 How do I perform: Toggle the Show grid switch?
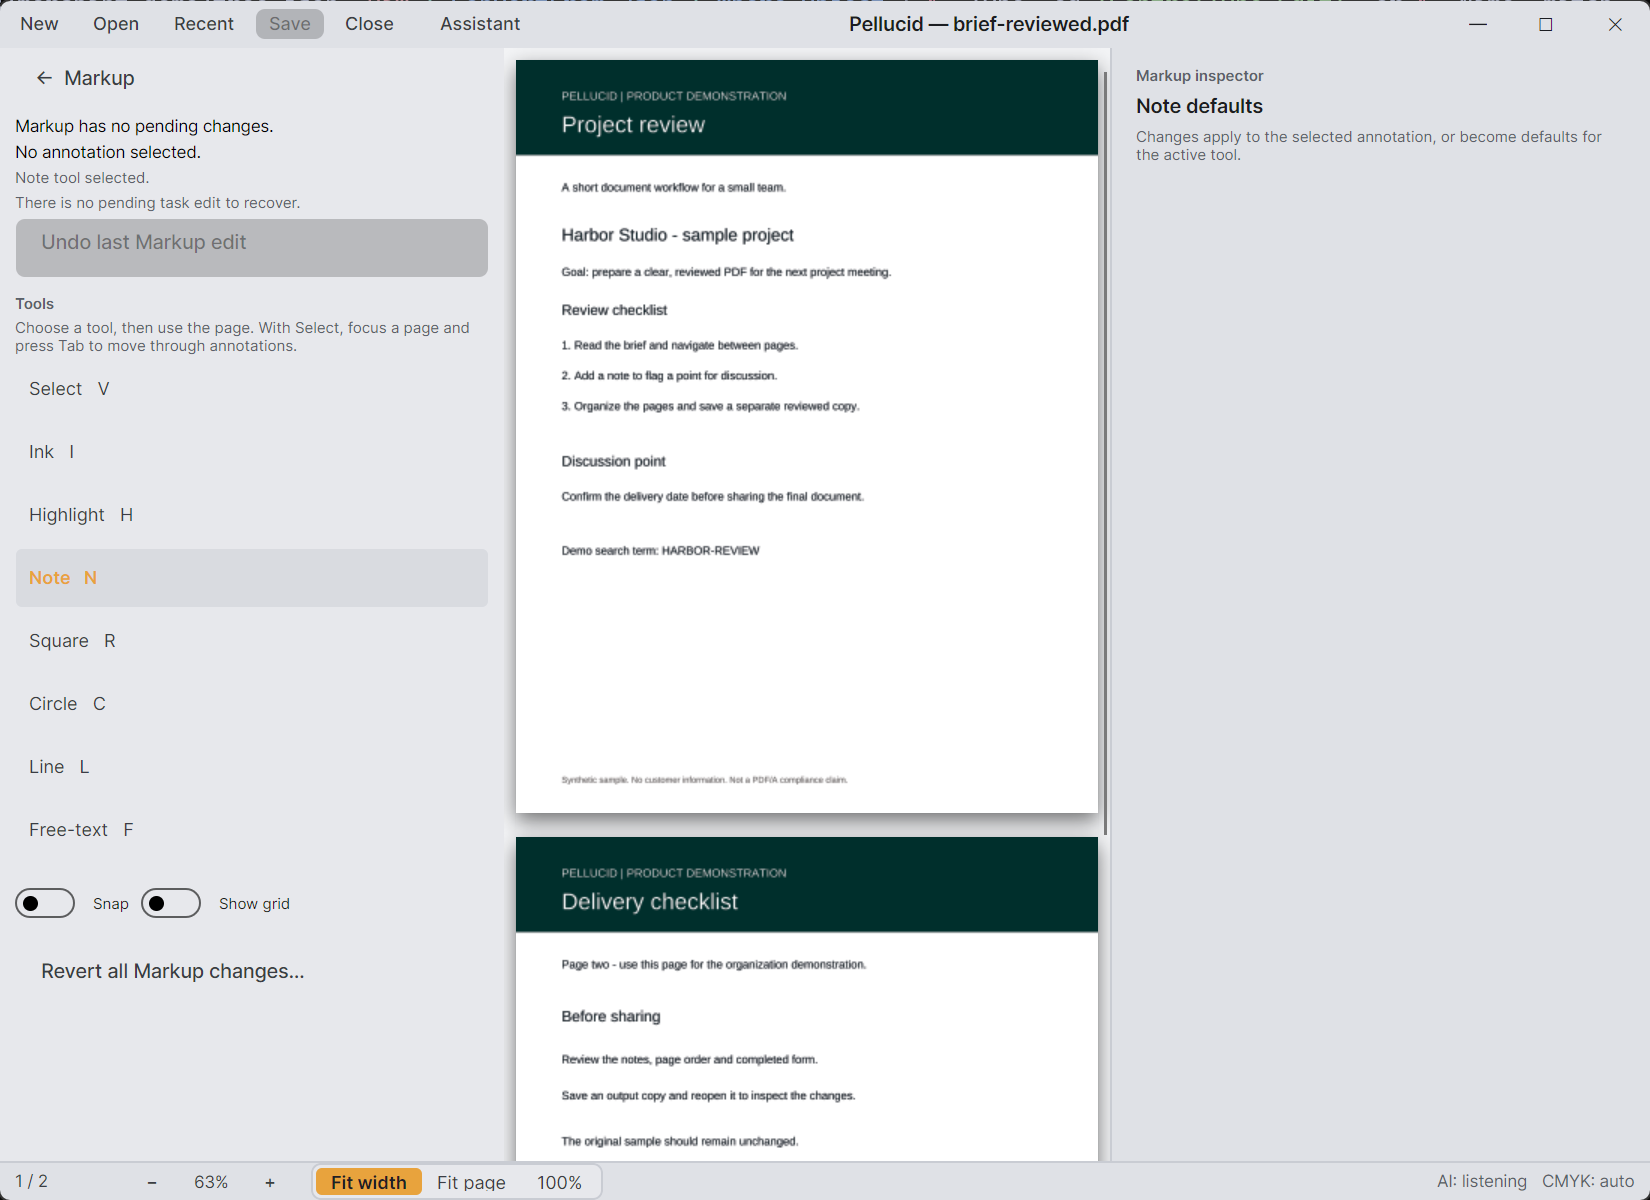point(171,903)
